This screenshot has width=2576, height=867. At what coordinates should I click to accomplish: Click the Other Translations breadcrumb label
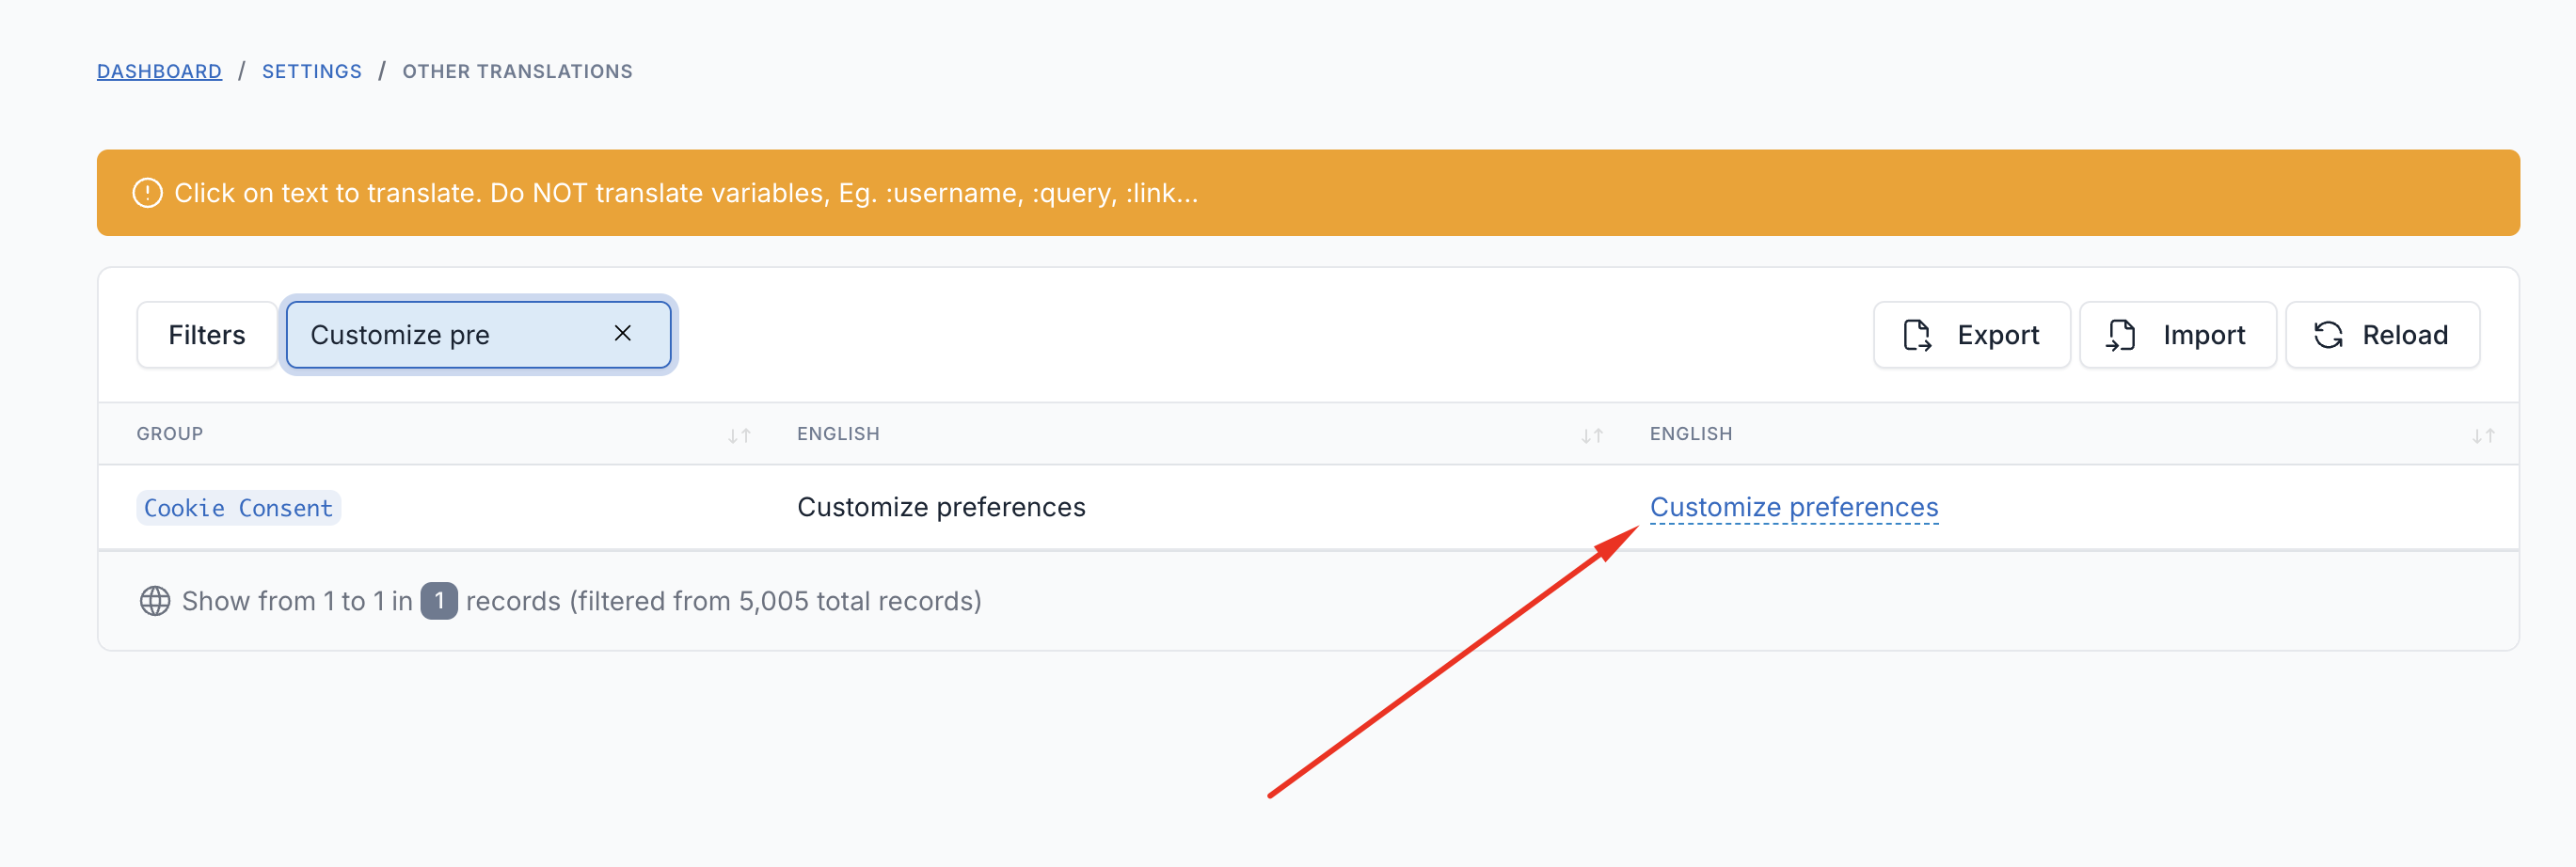(x=517, y=71)
